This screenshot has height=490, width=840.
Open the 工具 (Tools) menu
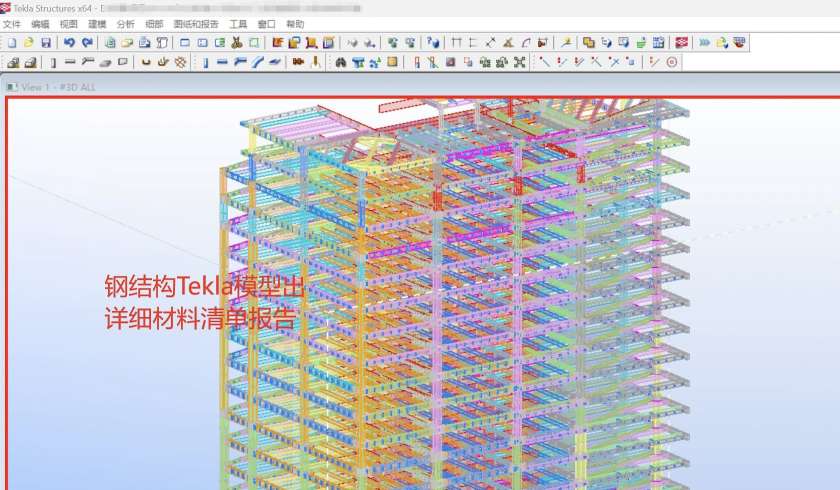(x=238, y=25)
